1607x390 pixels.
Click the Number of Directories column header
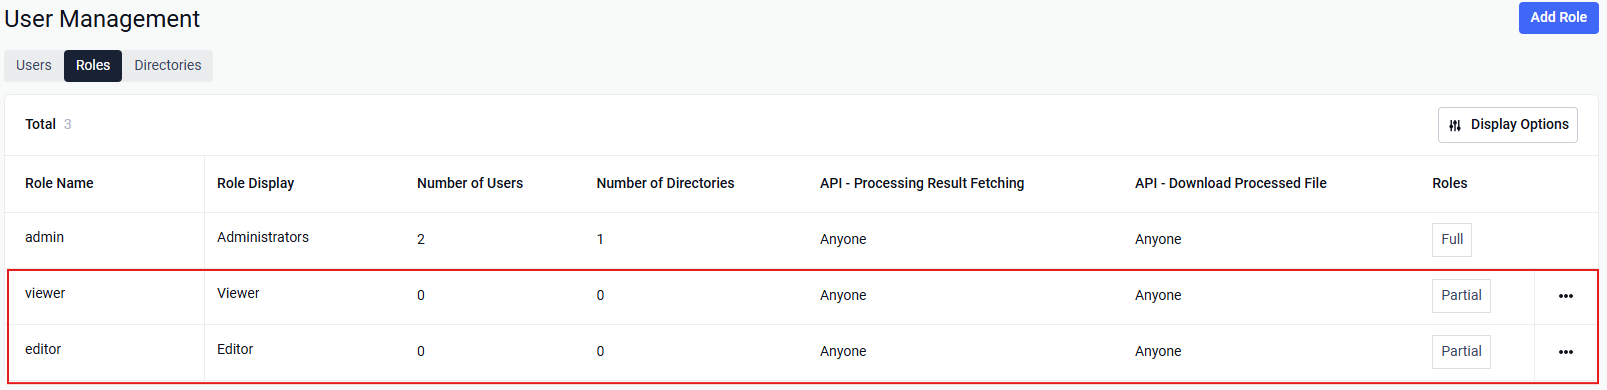pos(665,183)
